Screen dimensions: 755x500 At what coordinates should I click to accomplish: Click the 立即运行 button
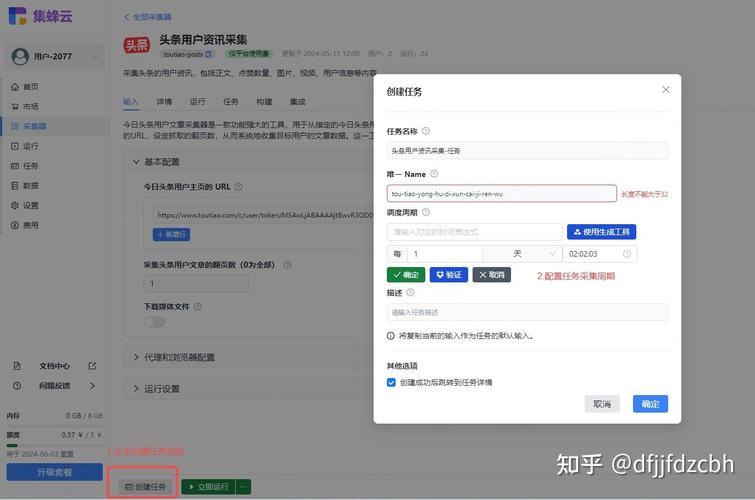coord(208,487)
